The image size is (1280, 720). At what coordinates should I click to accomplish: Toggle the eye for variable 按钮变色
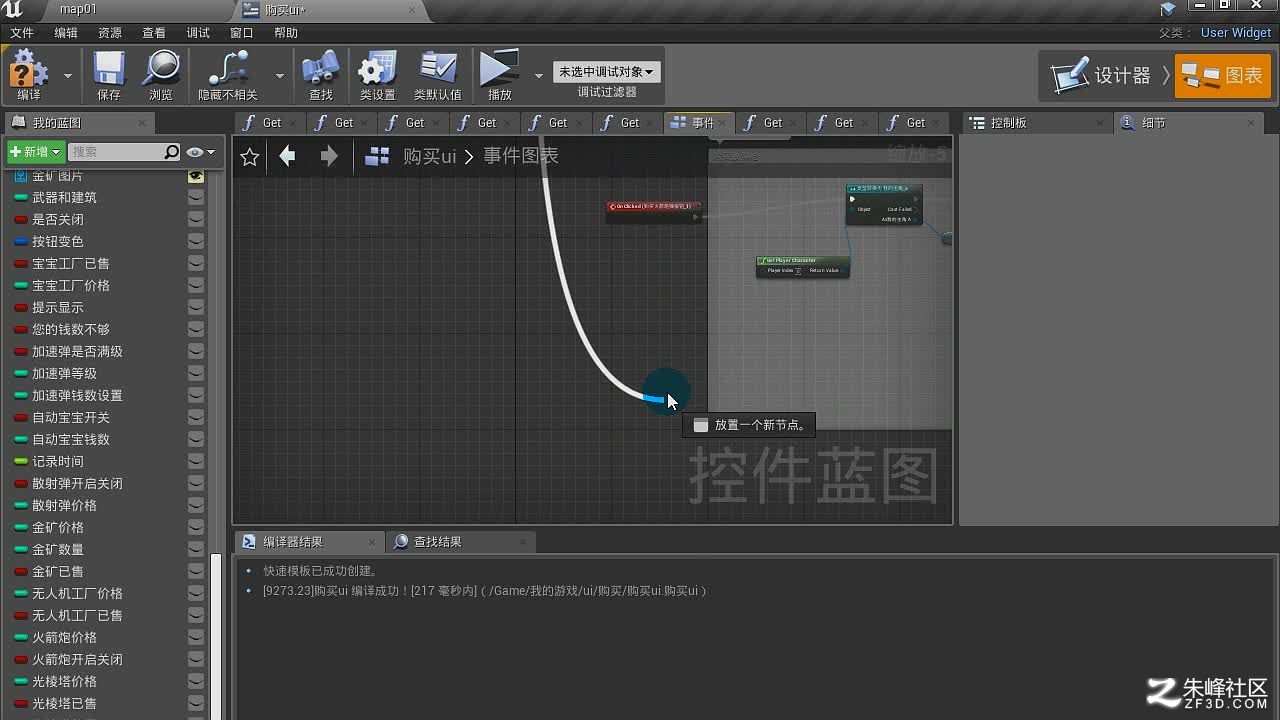point(196,242)
